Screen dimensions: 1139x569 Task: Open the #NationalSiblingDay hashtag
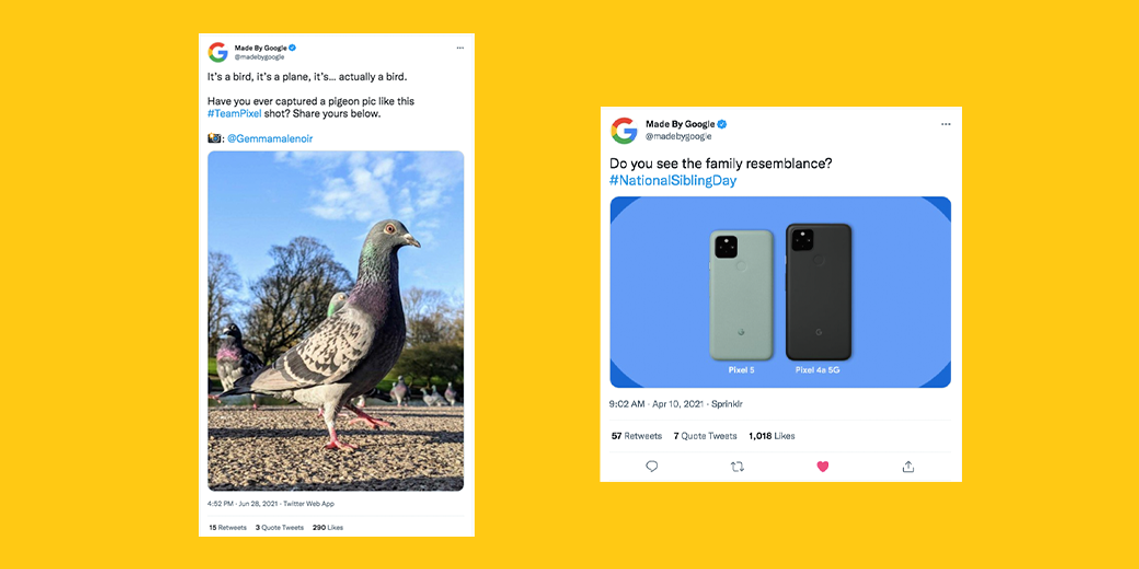[673, 181]
